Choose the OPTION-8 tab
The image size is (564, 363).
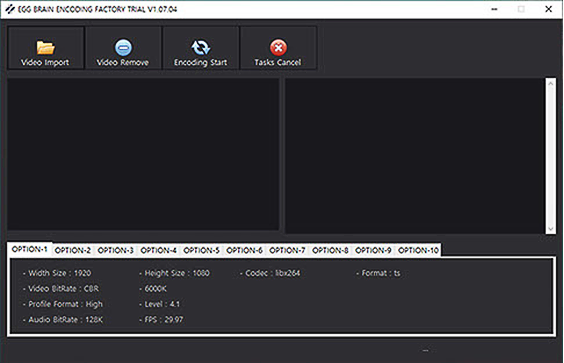tap(330, 250)
